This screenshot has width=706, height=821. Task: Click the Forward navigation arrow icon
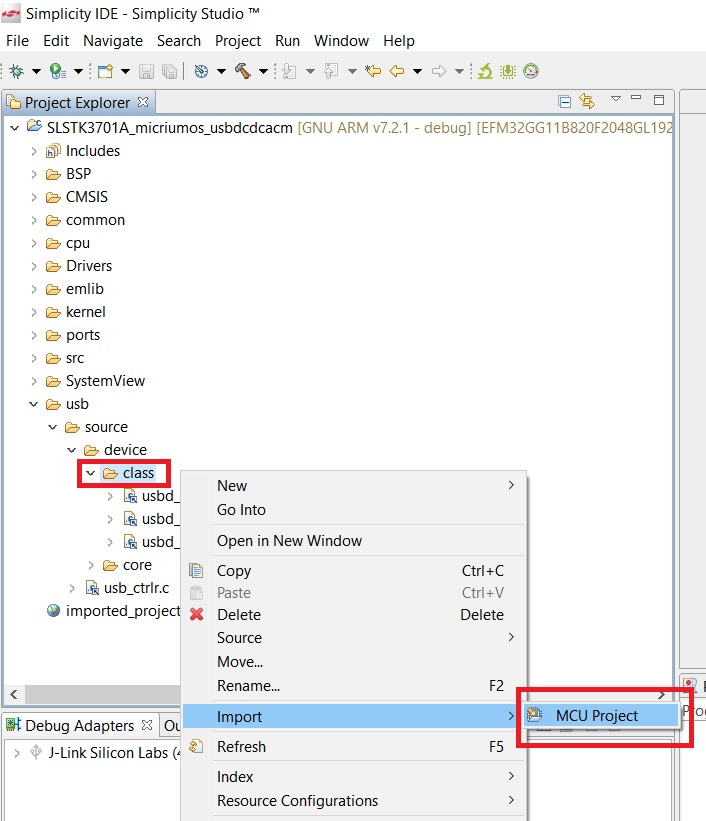click(x=439, y=71)
